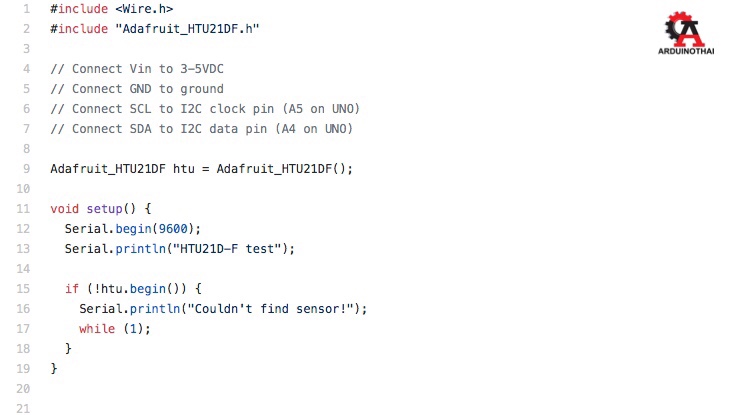Click line number 21 in gutter

point(23,409)
